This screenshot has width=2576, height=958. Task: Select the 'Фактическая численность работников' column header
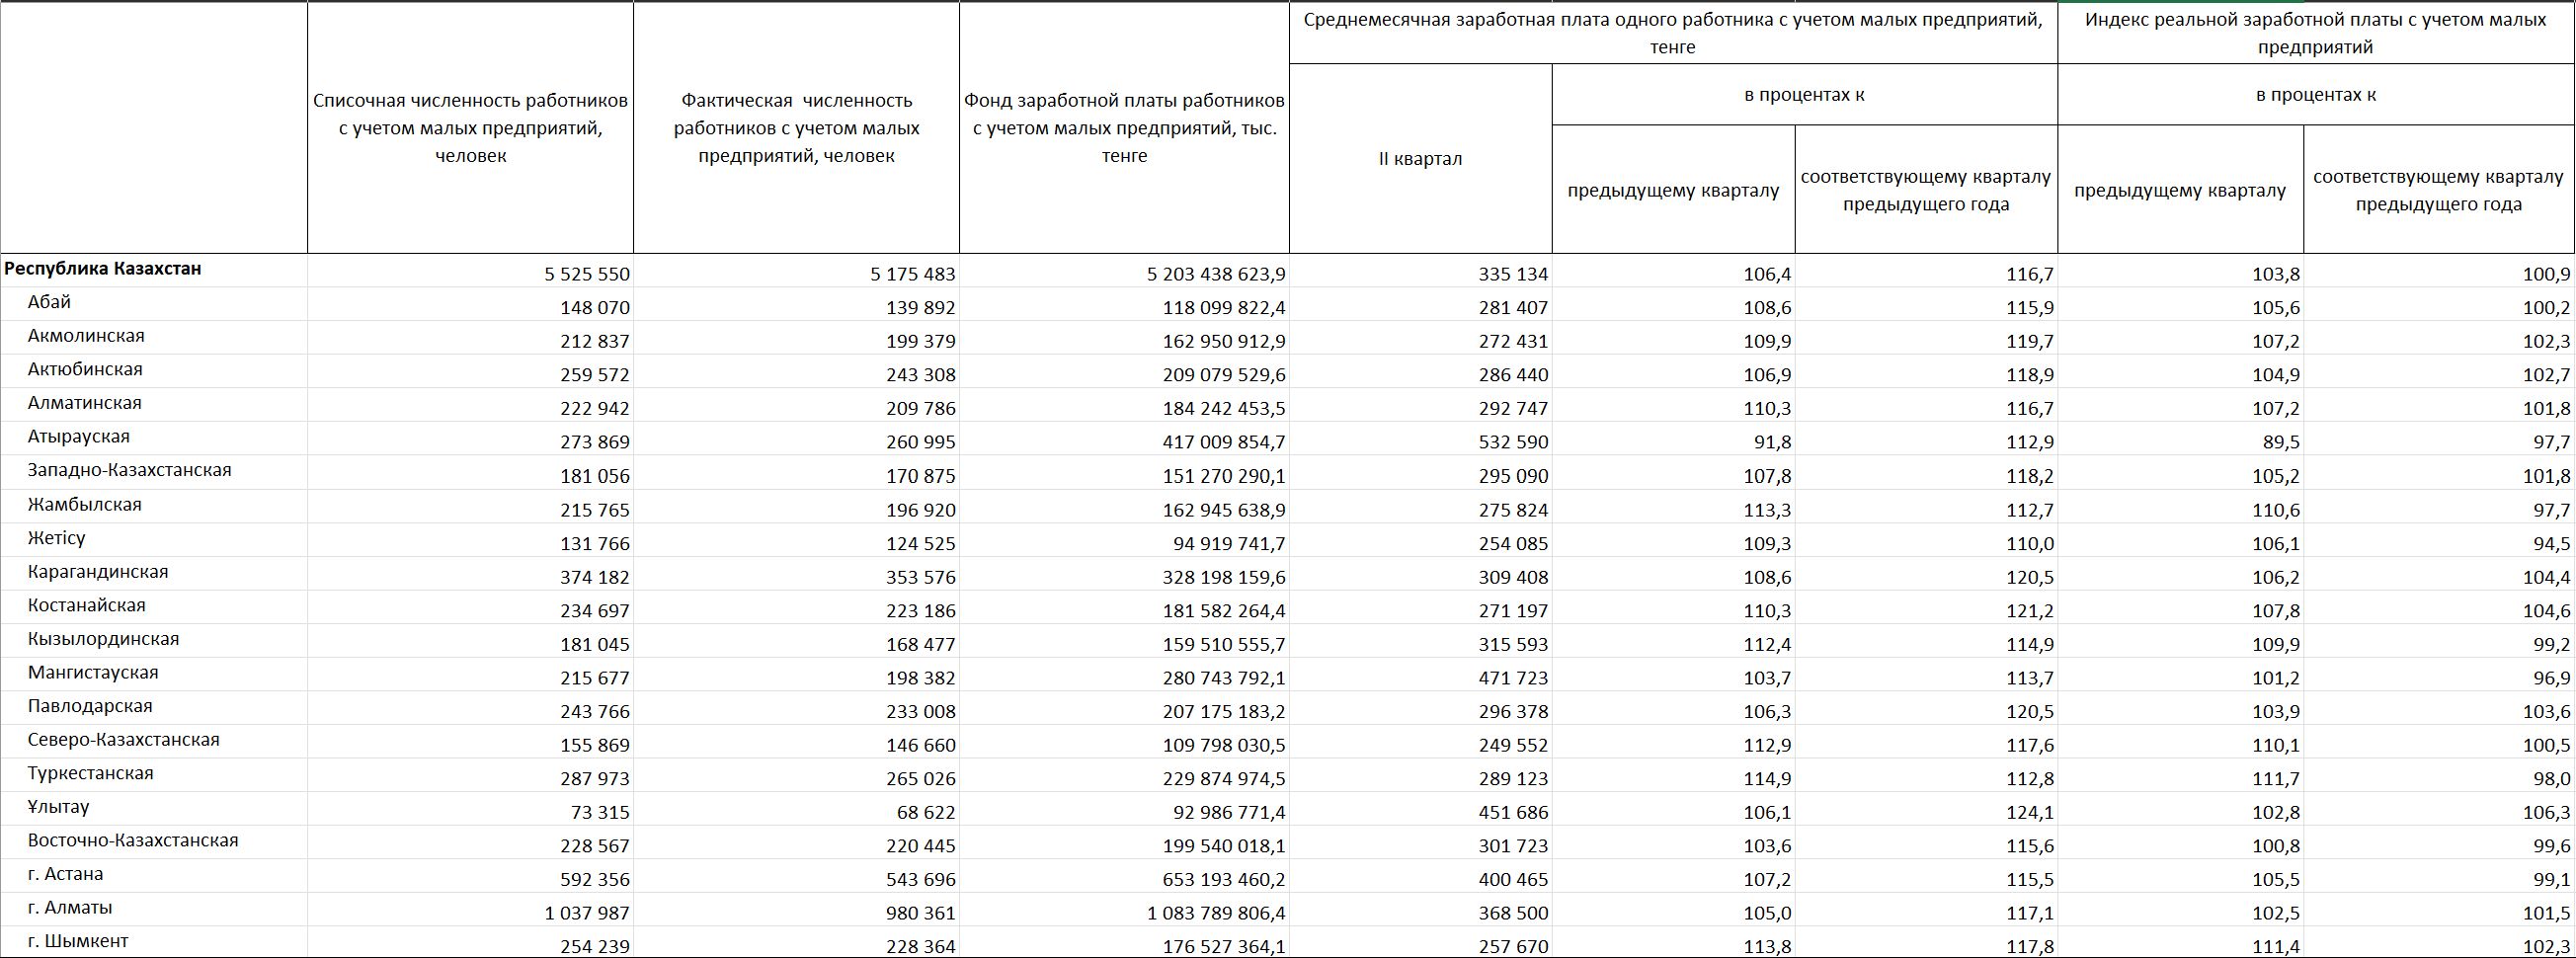(x=796, y=128)
